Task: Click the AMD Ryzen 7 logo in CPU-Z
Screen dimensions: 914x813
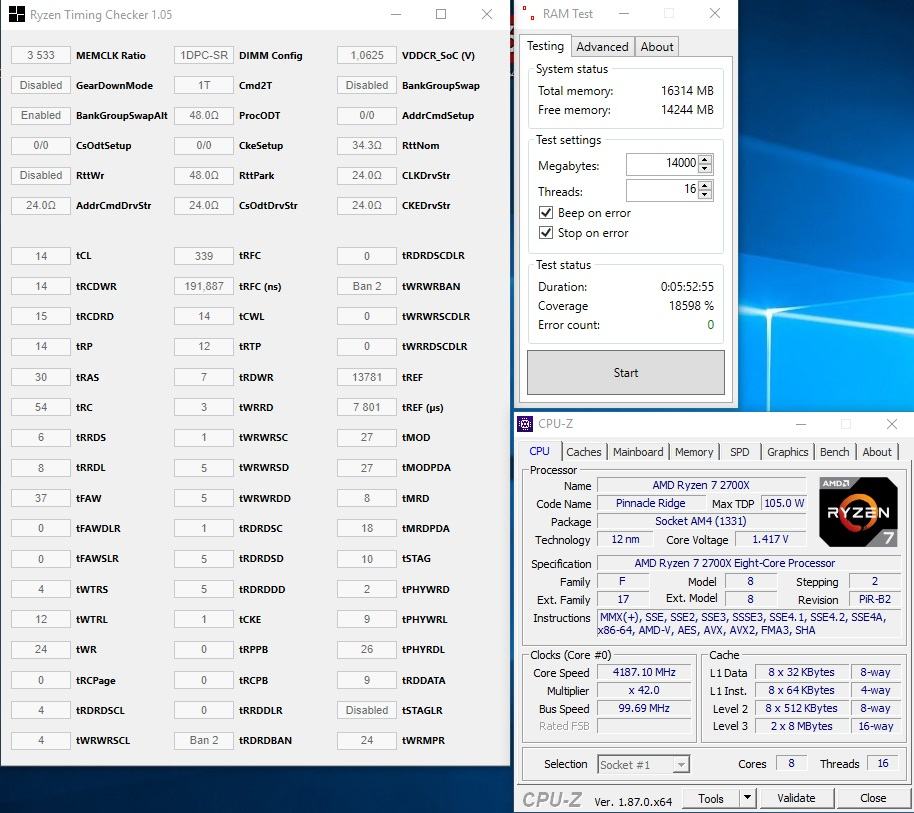Action: click(x=857, y=512)
